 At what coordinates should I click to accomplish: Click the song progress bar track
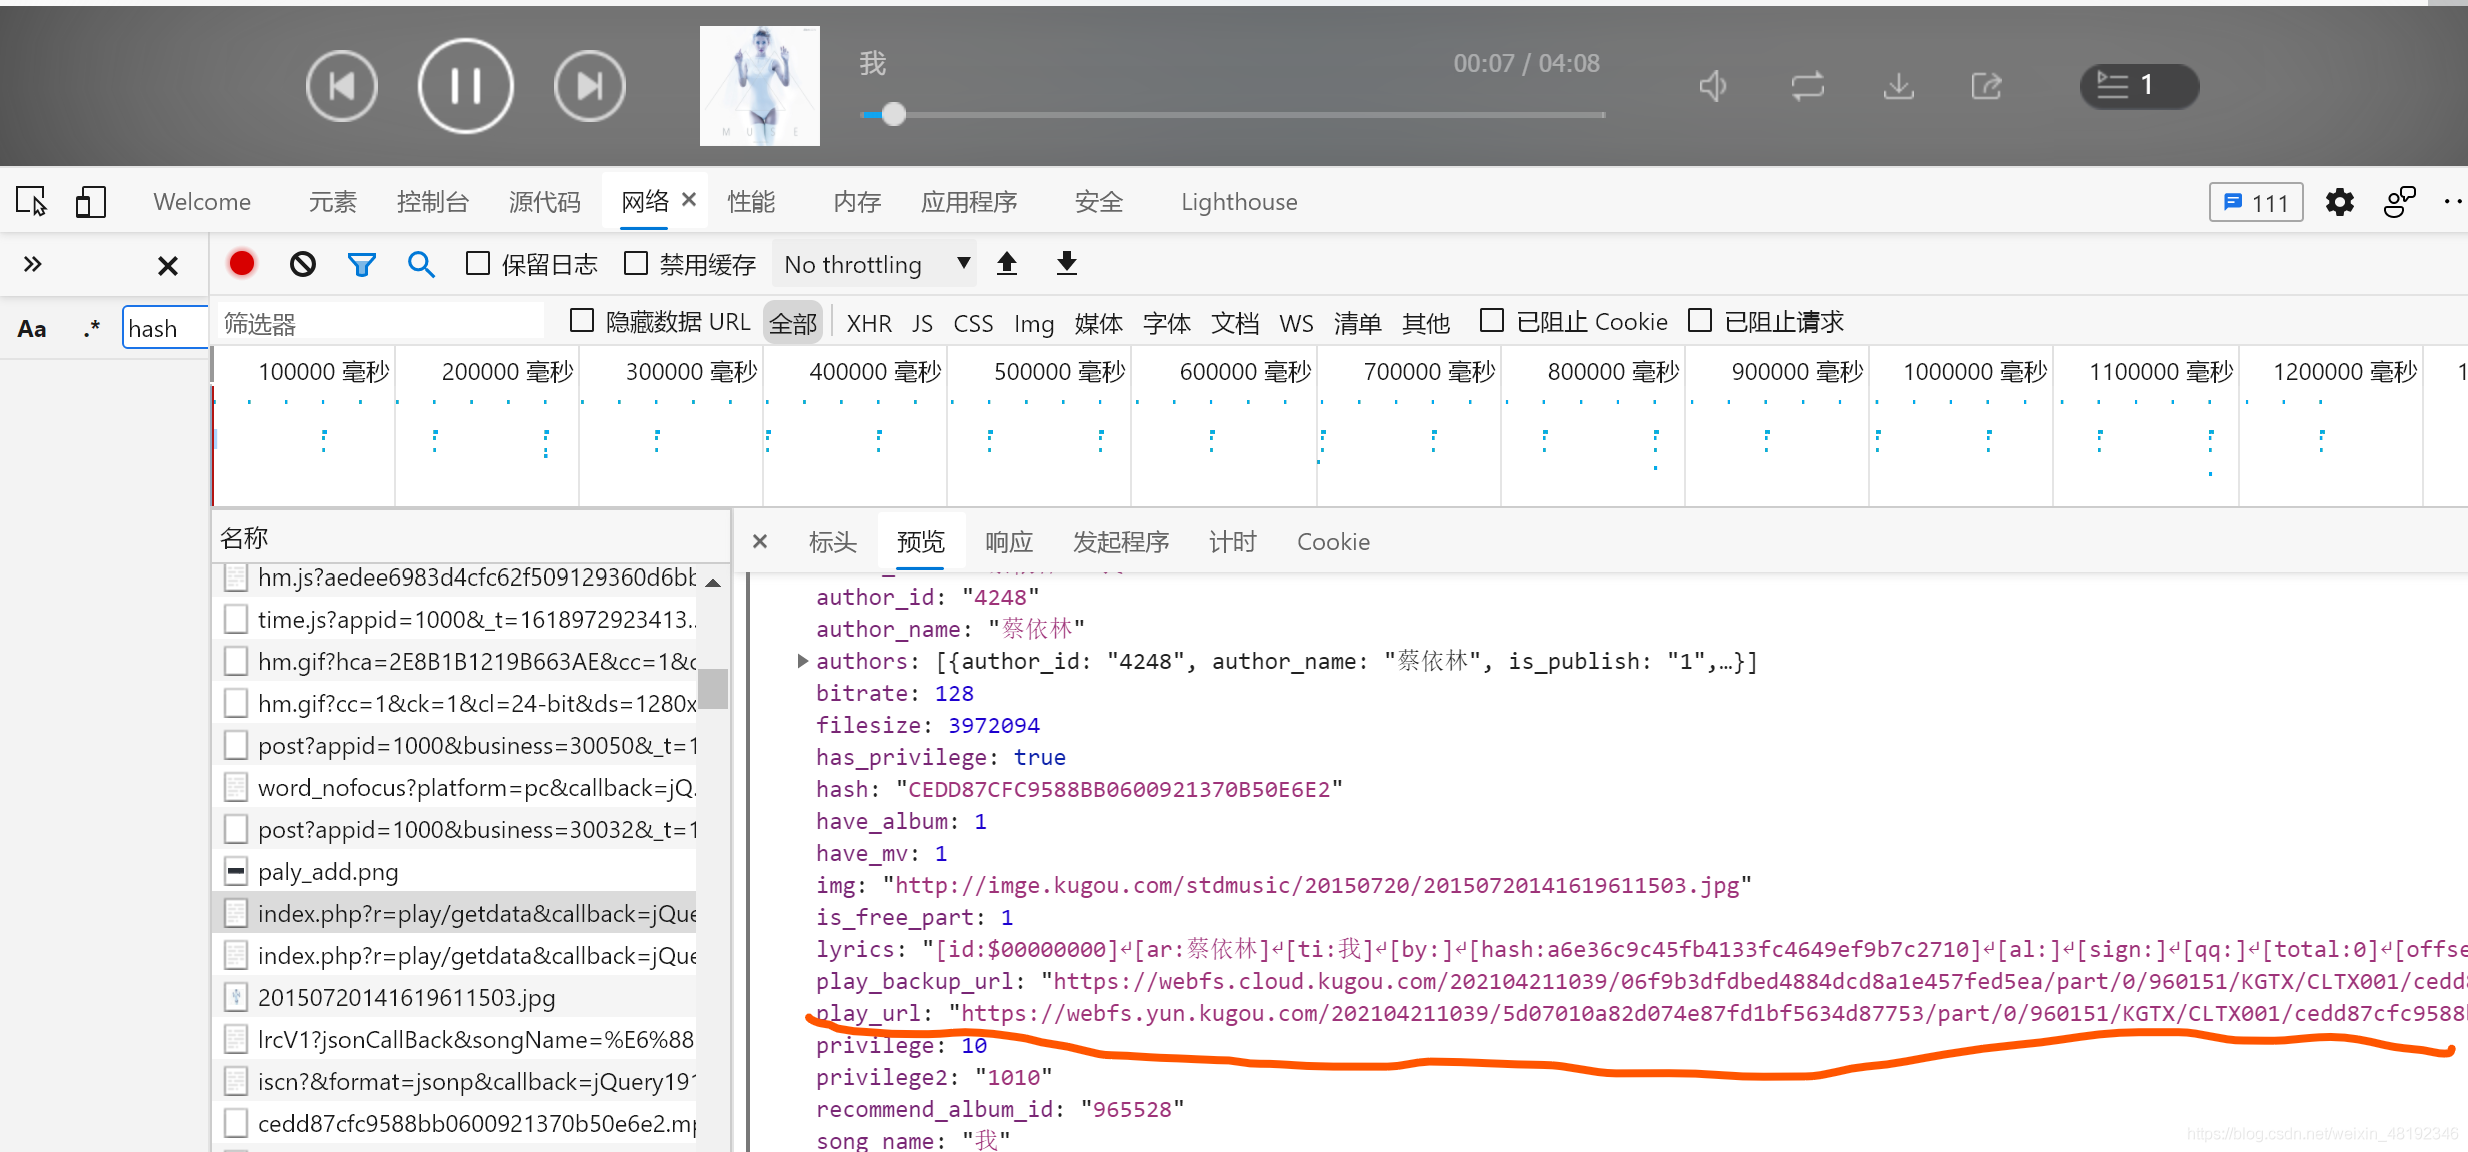(1232, 114)
